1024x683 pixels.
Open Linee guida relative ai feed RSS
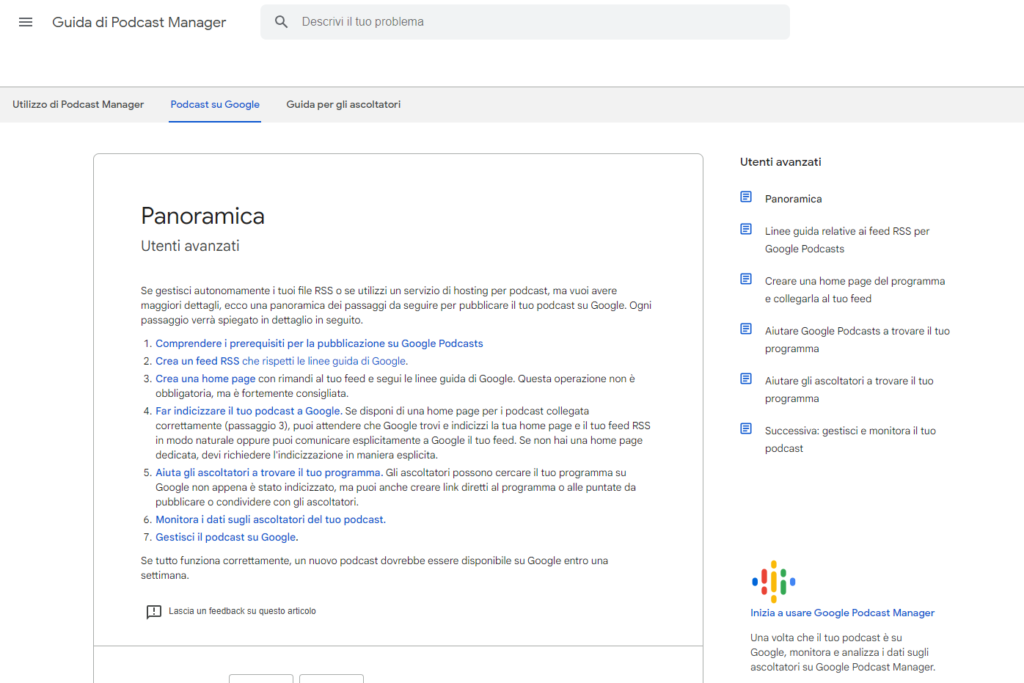pos(847,240)
